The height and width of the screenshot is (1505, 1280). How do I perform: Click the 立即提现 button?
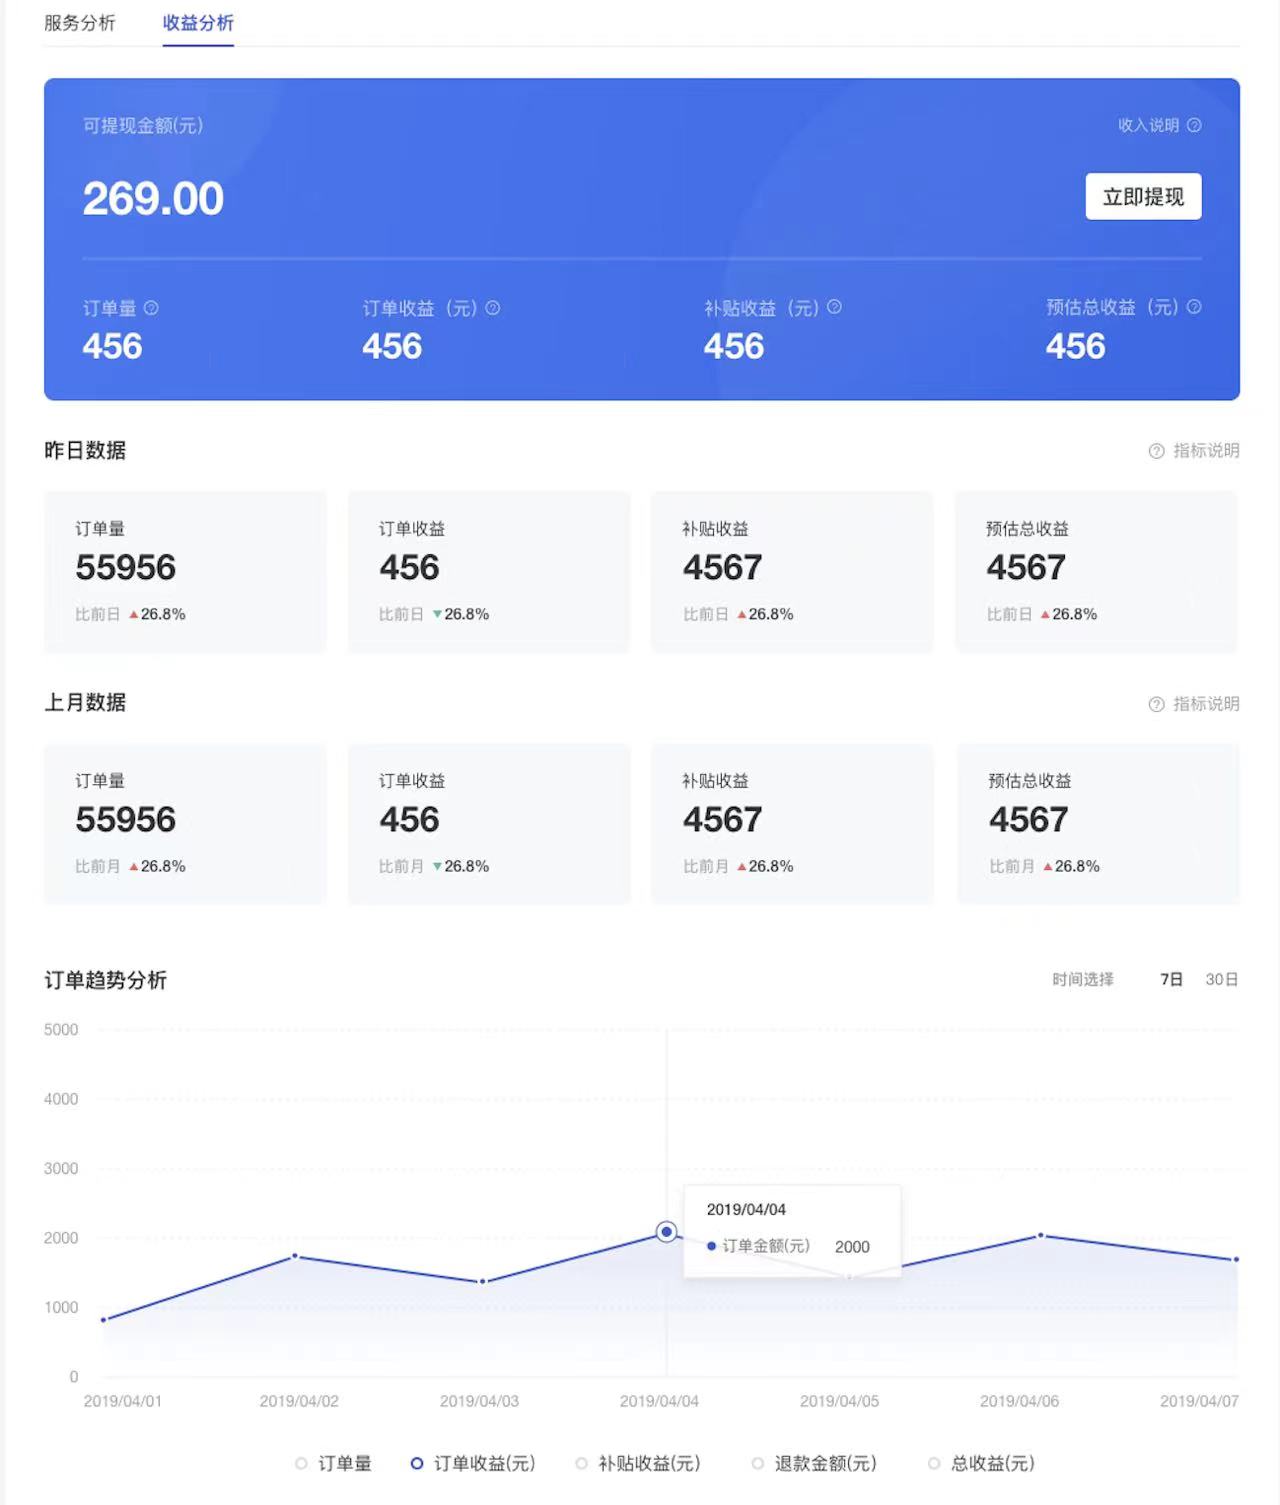(1143, 196)
